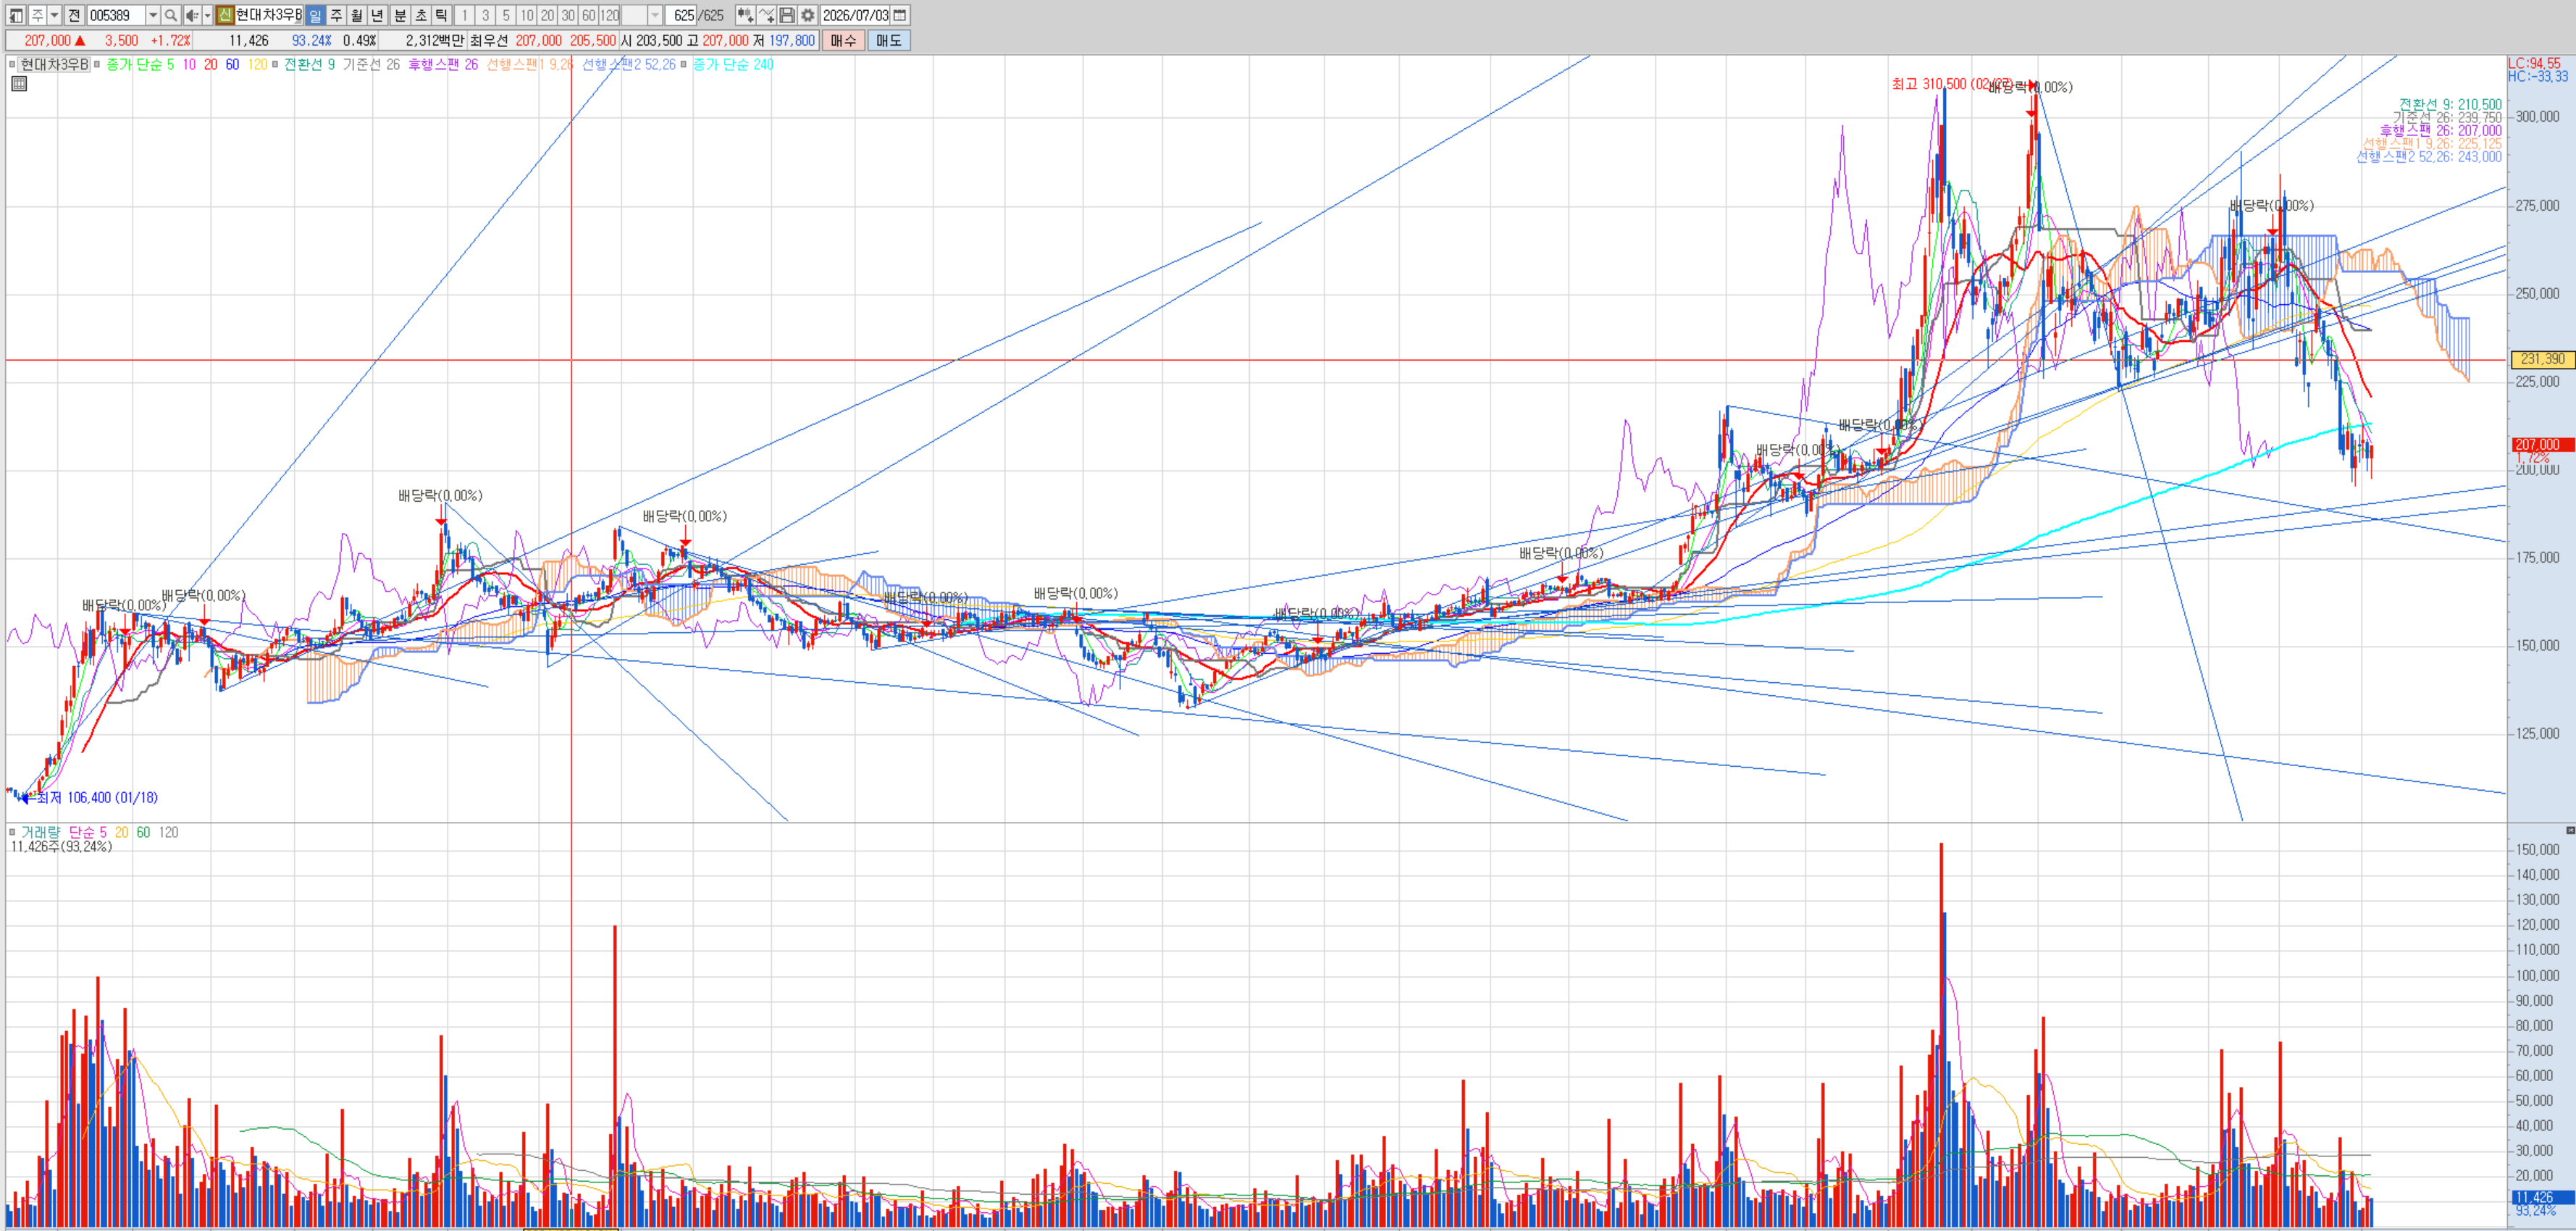
Task: Toggle the square marker before 종가 단순 5
Action: click(x=97, y=64)
